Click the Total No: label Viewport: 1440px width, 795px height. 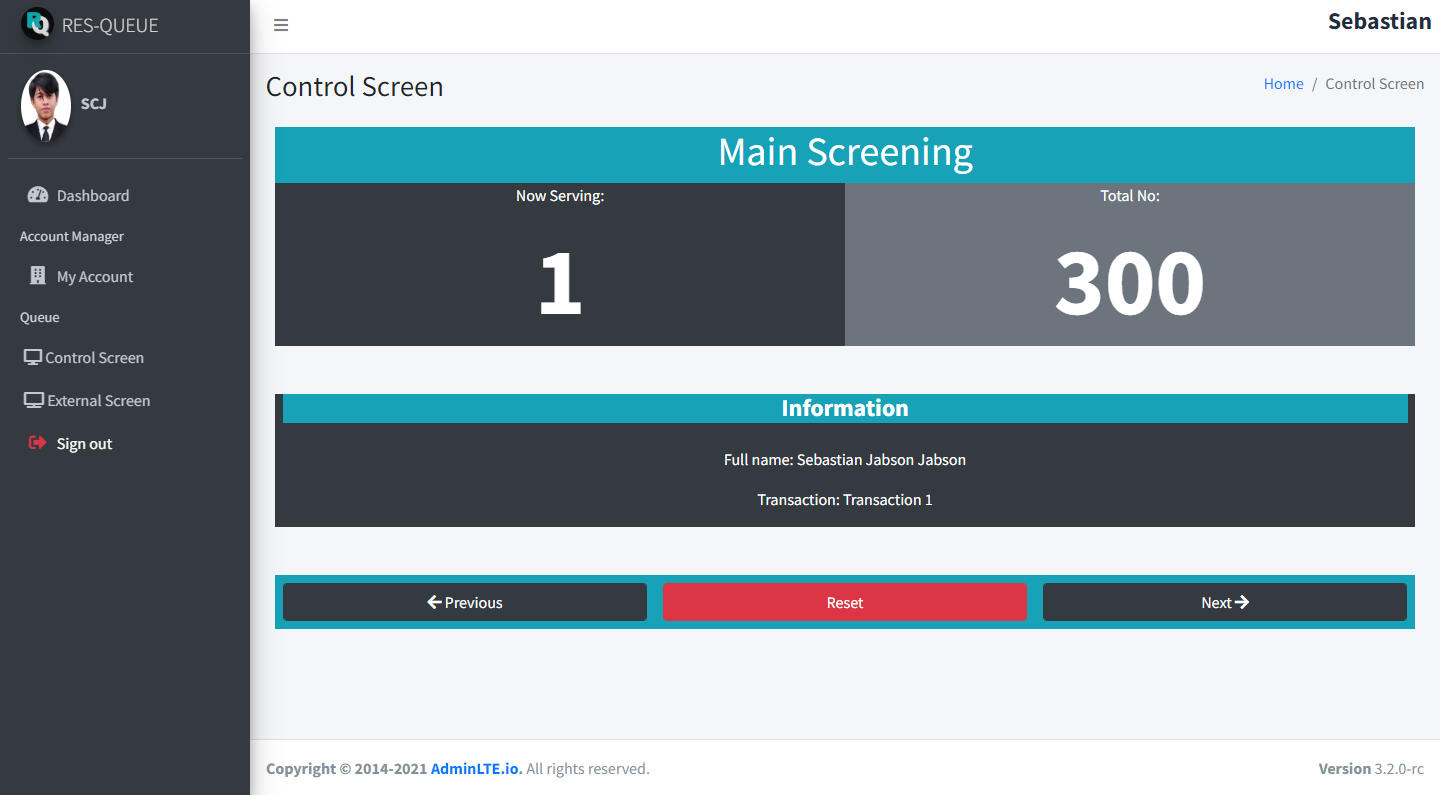coord(1130,196)
